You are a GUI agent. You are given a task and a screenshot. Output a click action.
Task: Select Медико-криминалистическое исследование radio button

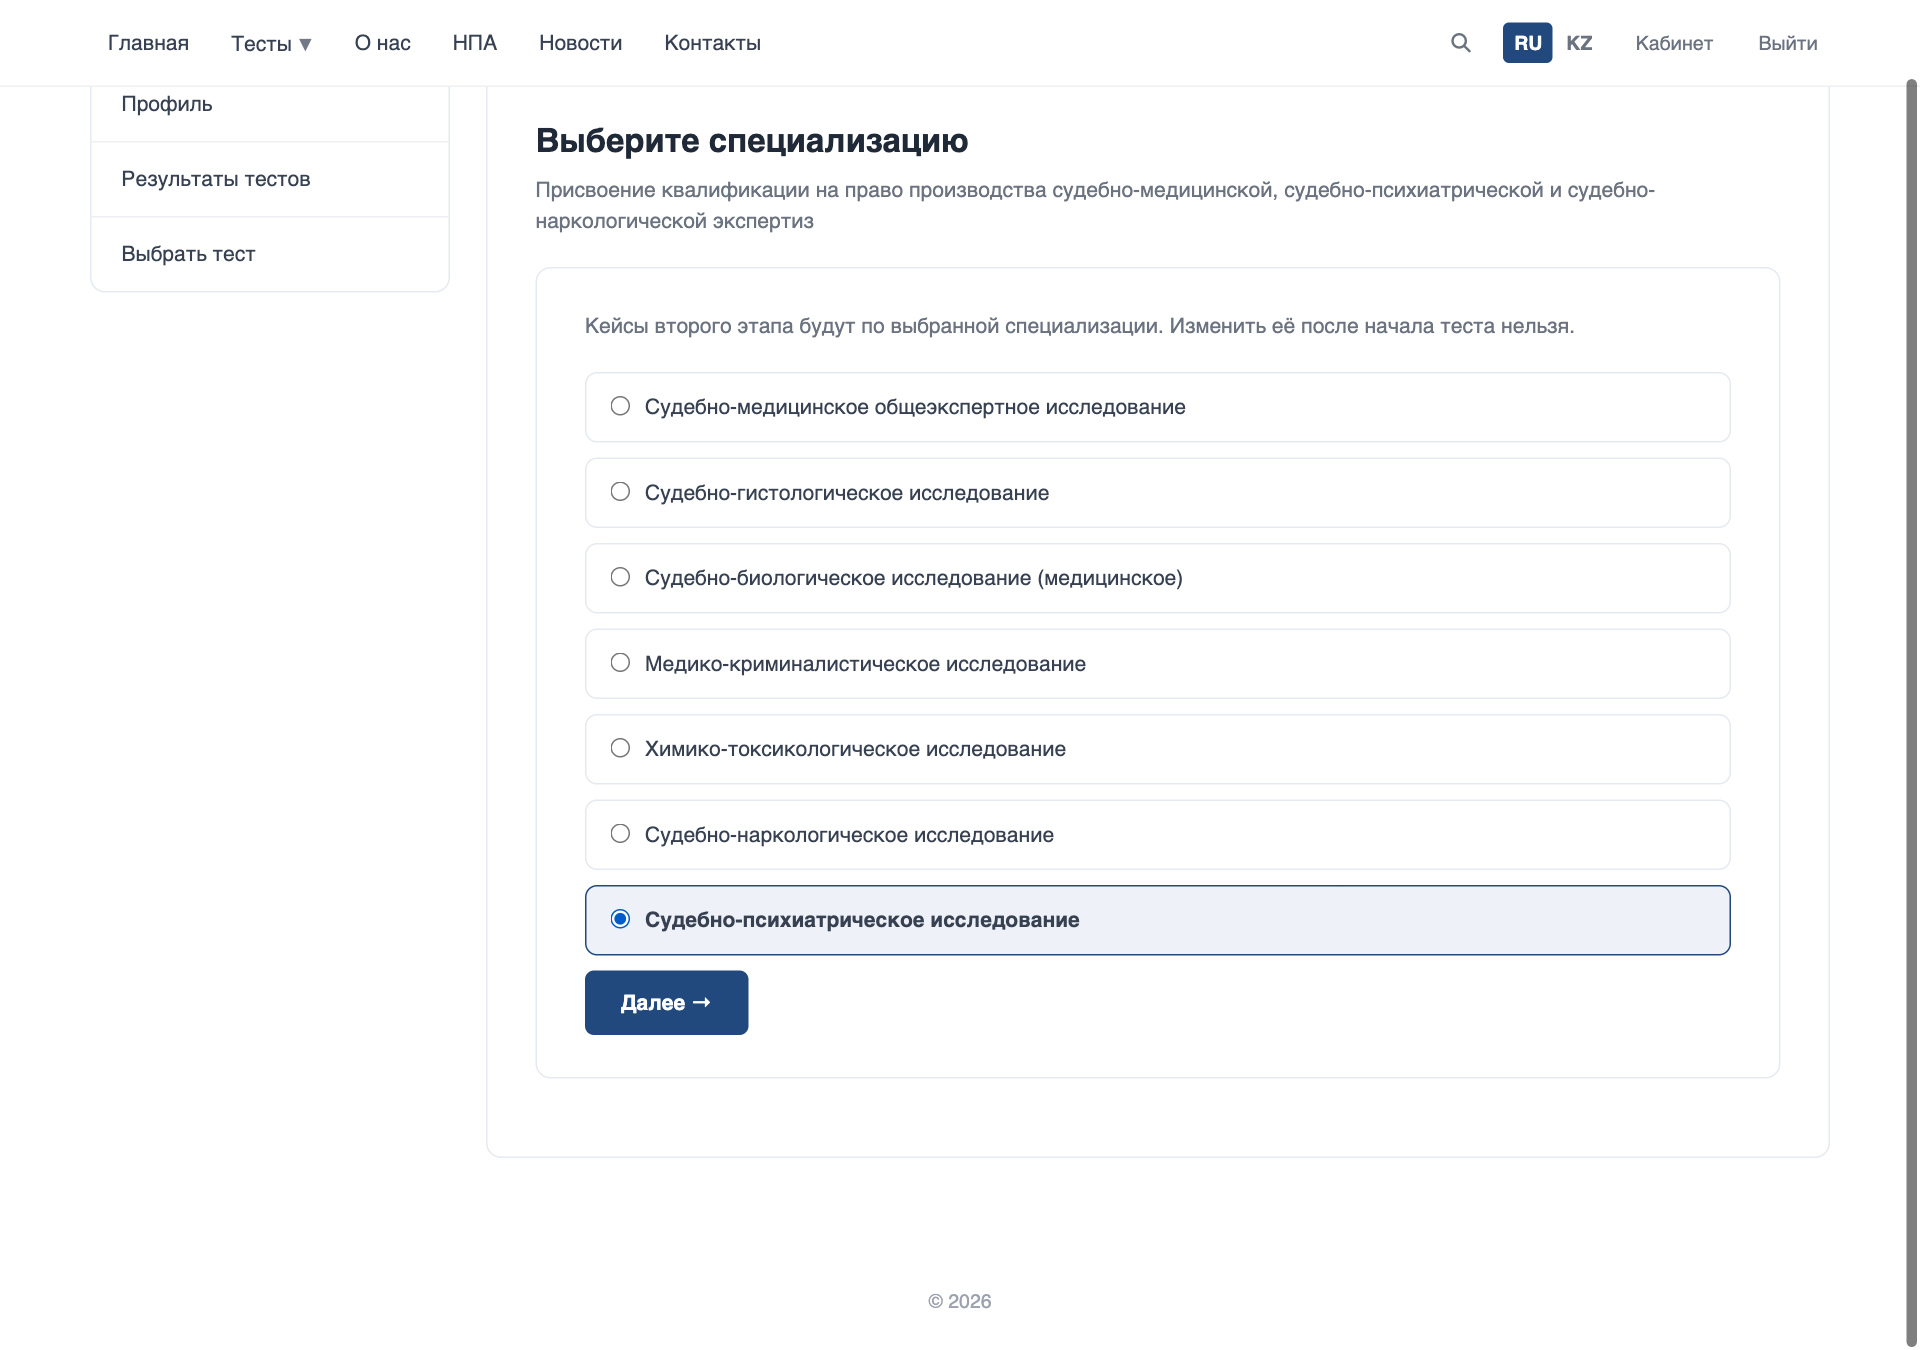[620, 663]
